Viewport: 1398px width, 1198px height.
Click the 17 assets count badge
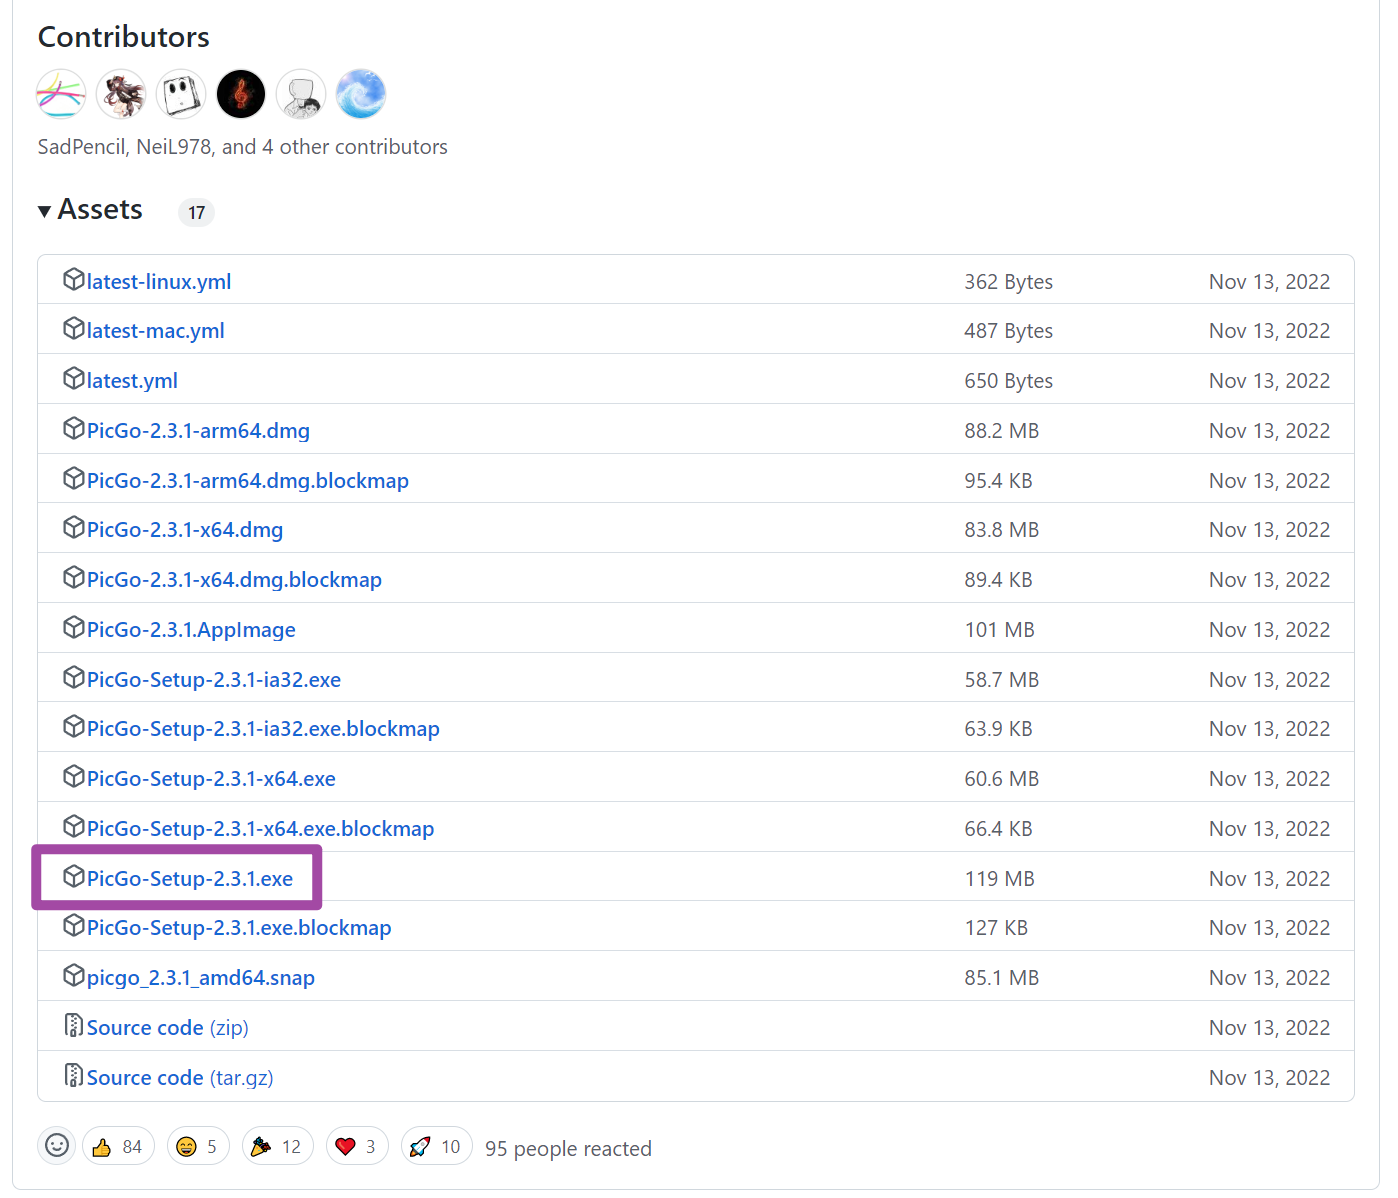point(196,212)
